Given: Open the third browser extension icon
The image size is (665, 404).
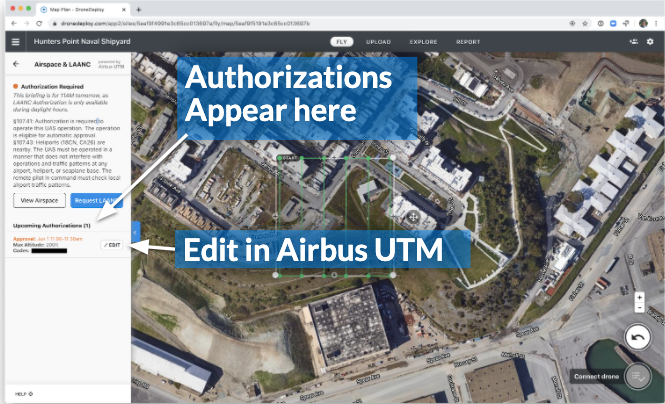Looking at the screenshot, I should coord(626,23).
